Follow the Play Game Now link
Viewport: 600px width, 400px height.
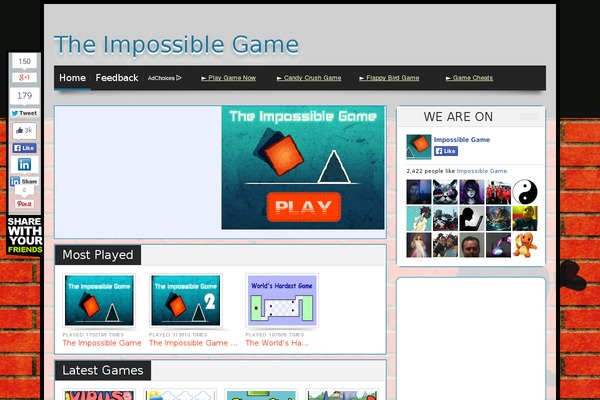coord(228,78)
